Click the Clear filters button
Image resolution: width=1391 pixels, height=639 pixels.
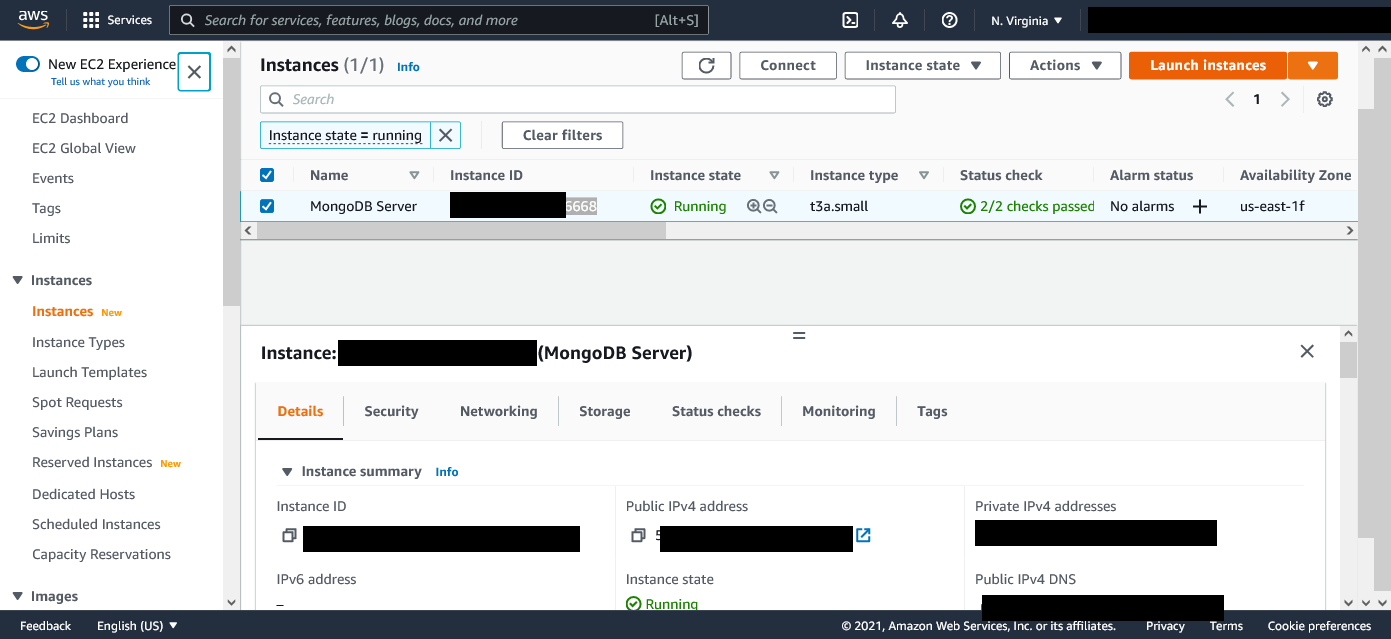[x=562, y=135]
